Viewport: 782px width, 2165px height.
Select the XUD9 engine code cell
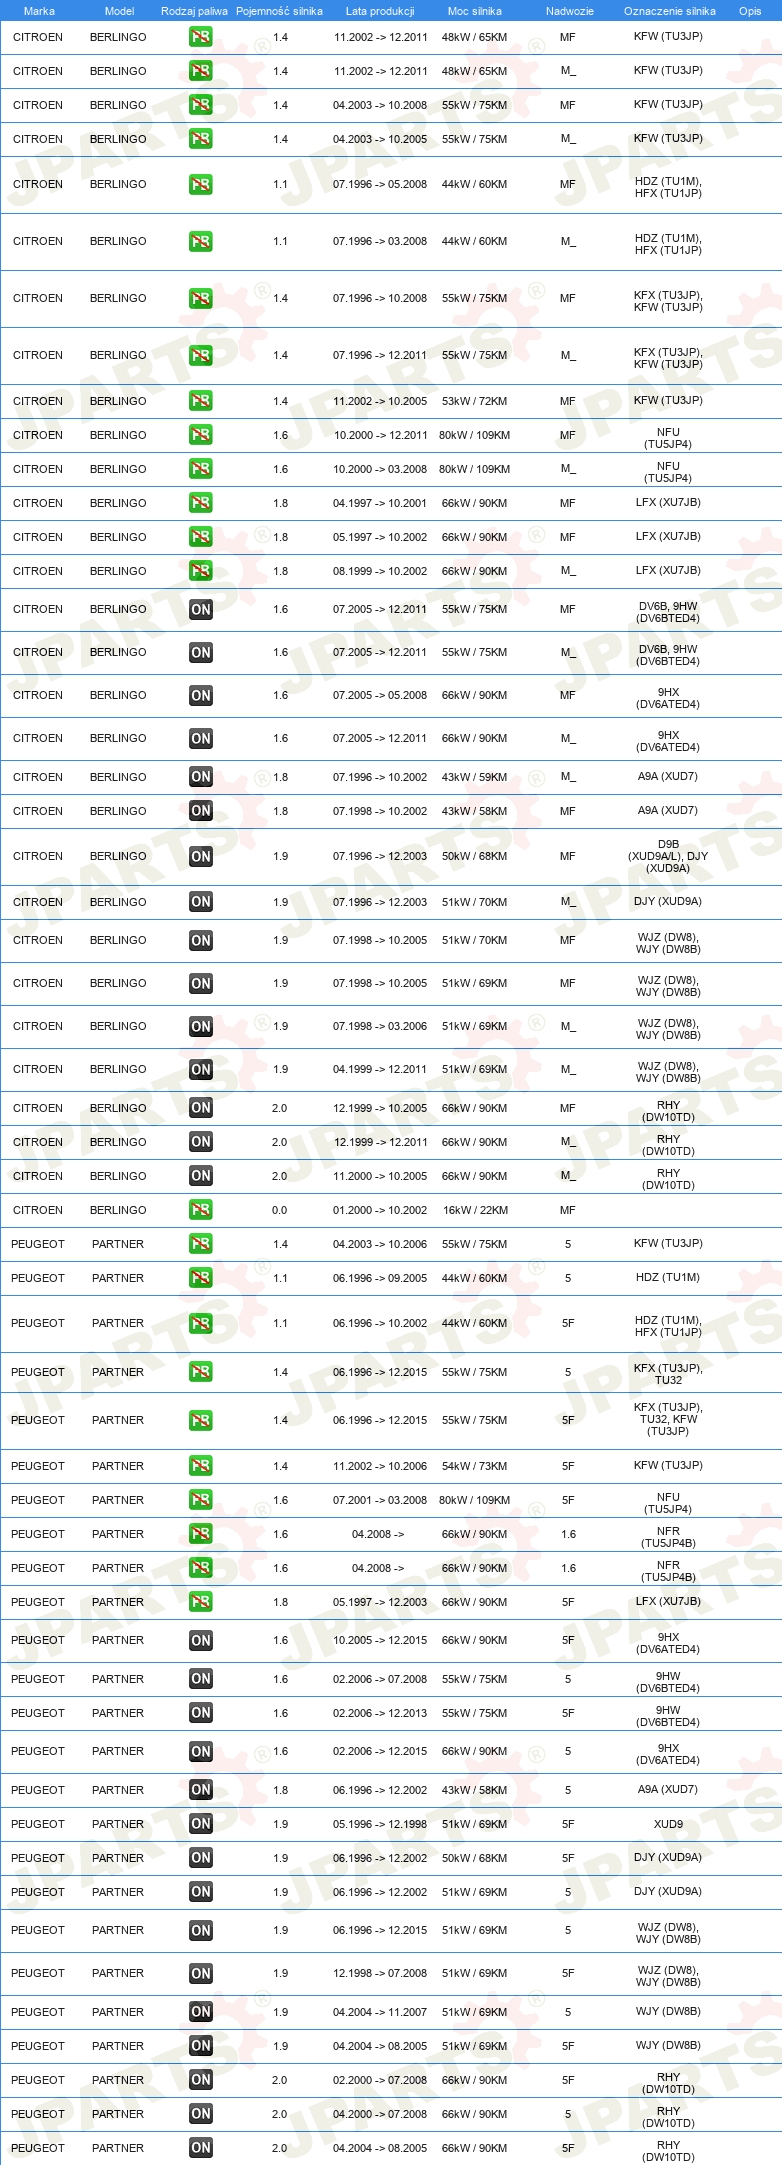coord(668,1824)
